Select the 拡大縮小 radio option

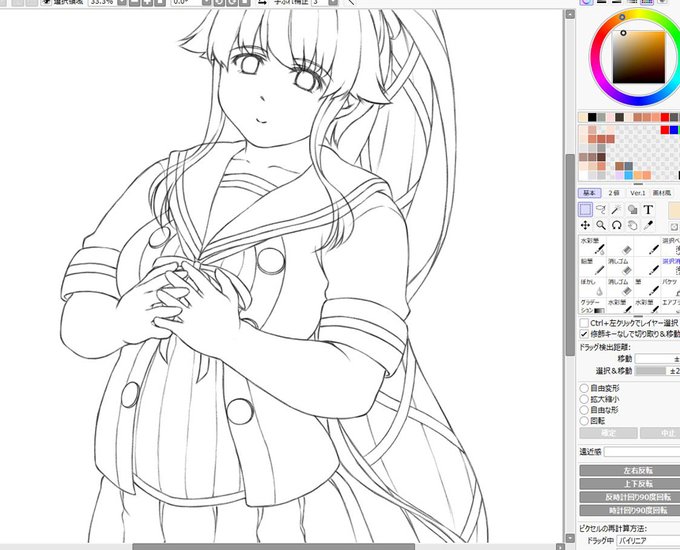click(584, 399)
